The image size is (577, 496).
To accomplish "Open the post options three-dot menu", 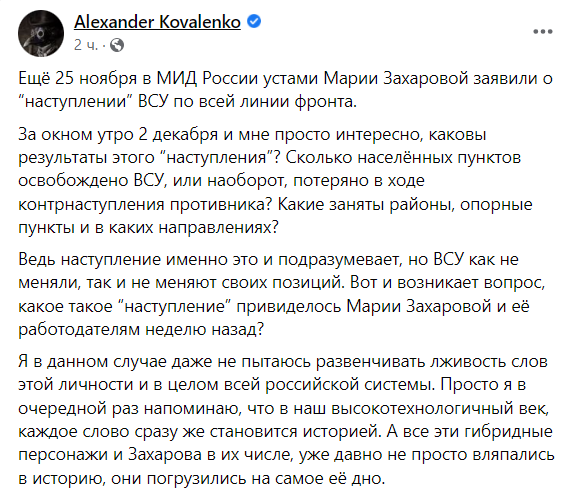I will 543,32.
